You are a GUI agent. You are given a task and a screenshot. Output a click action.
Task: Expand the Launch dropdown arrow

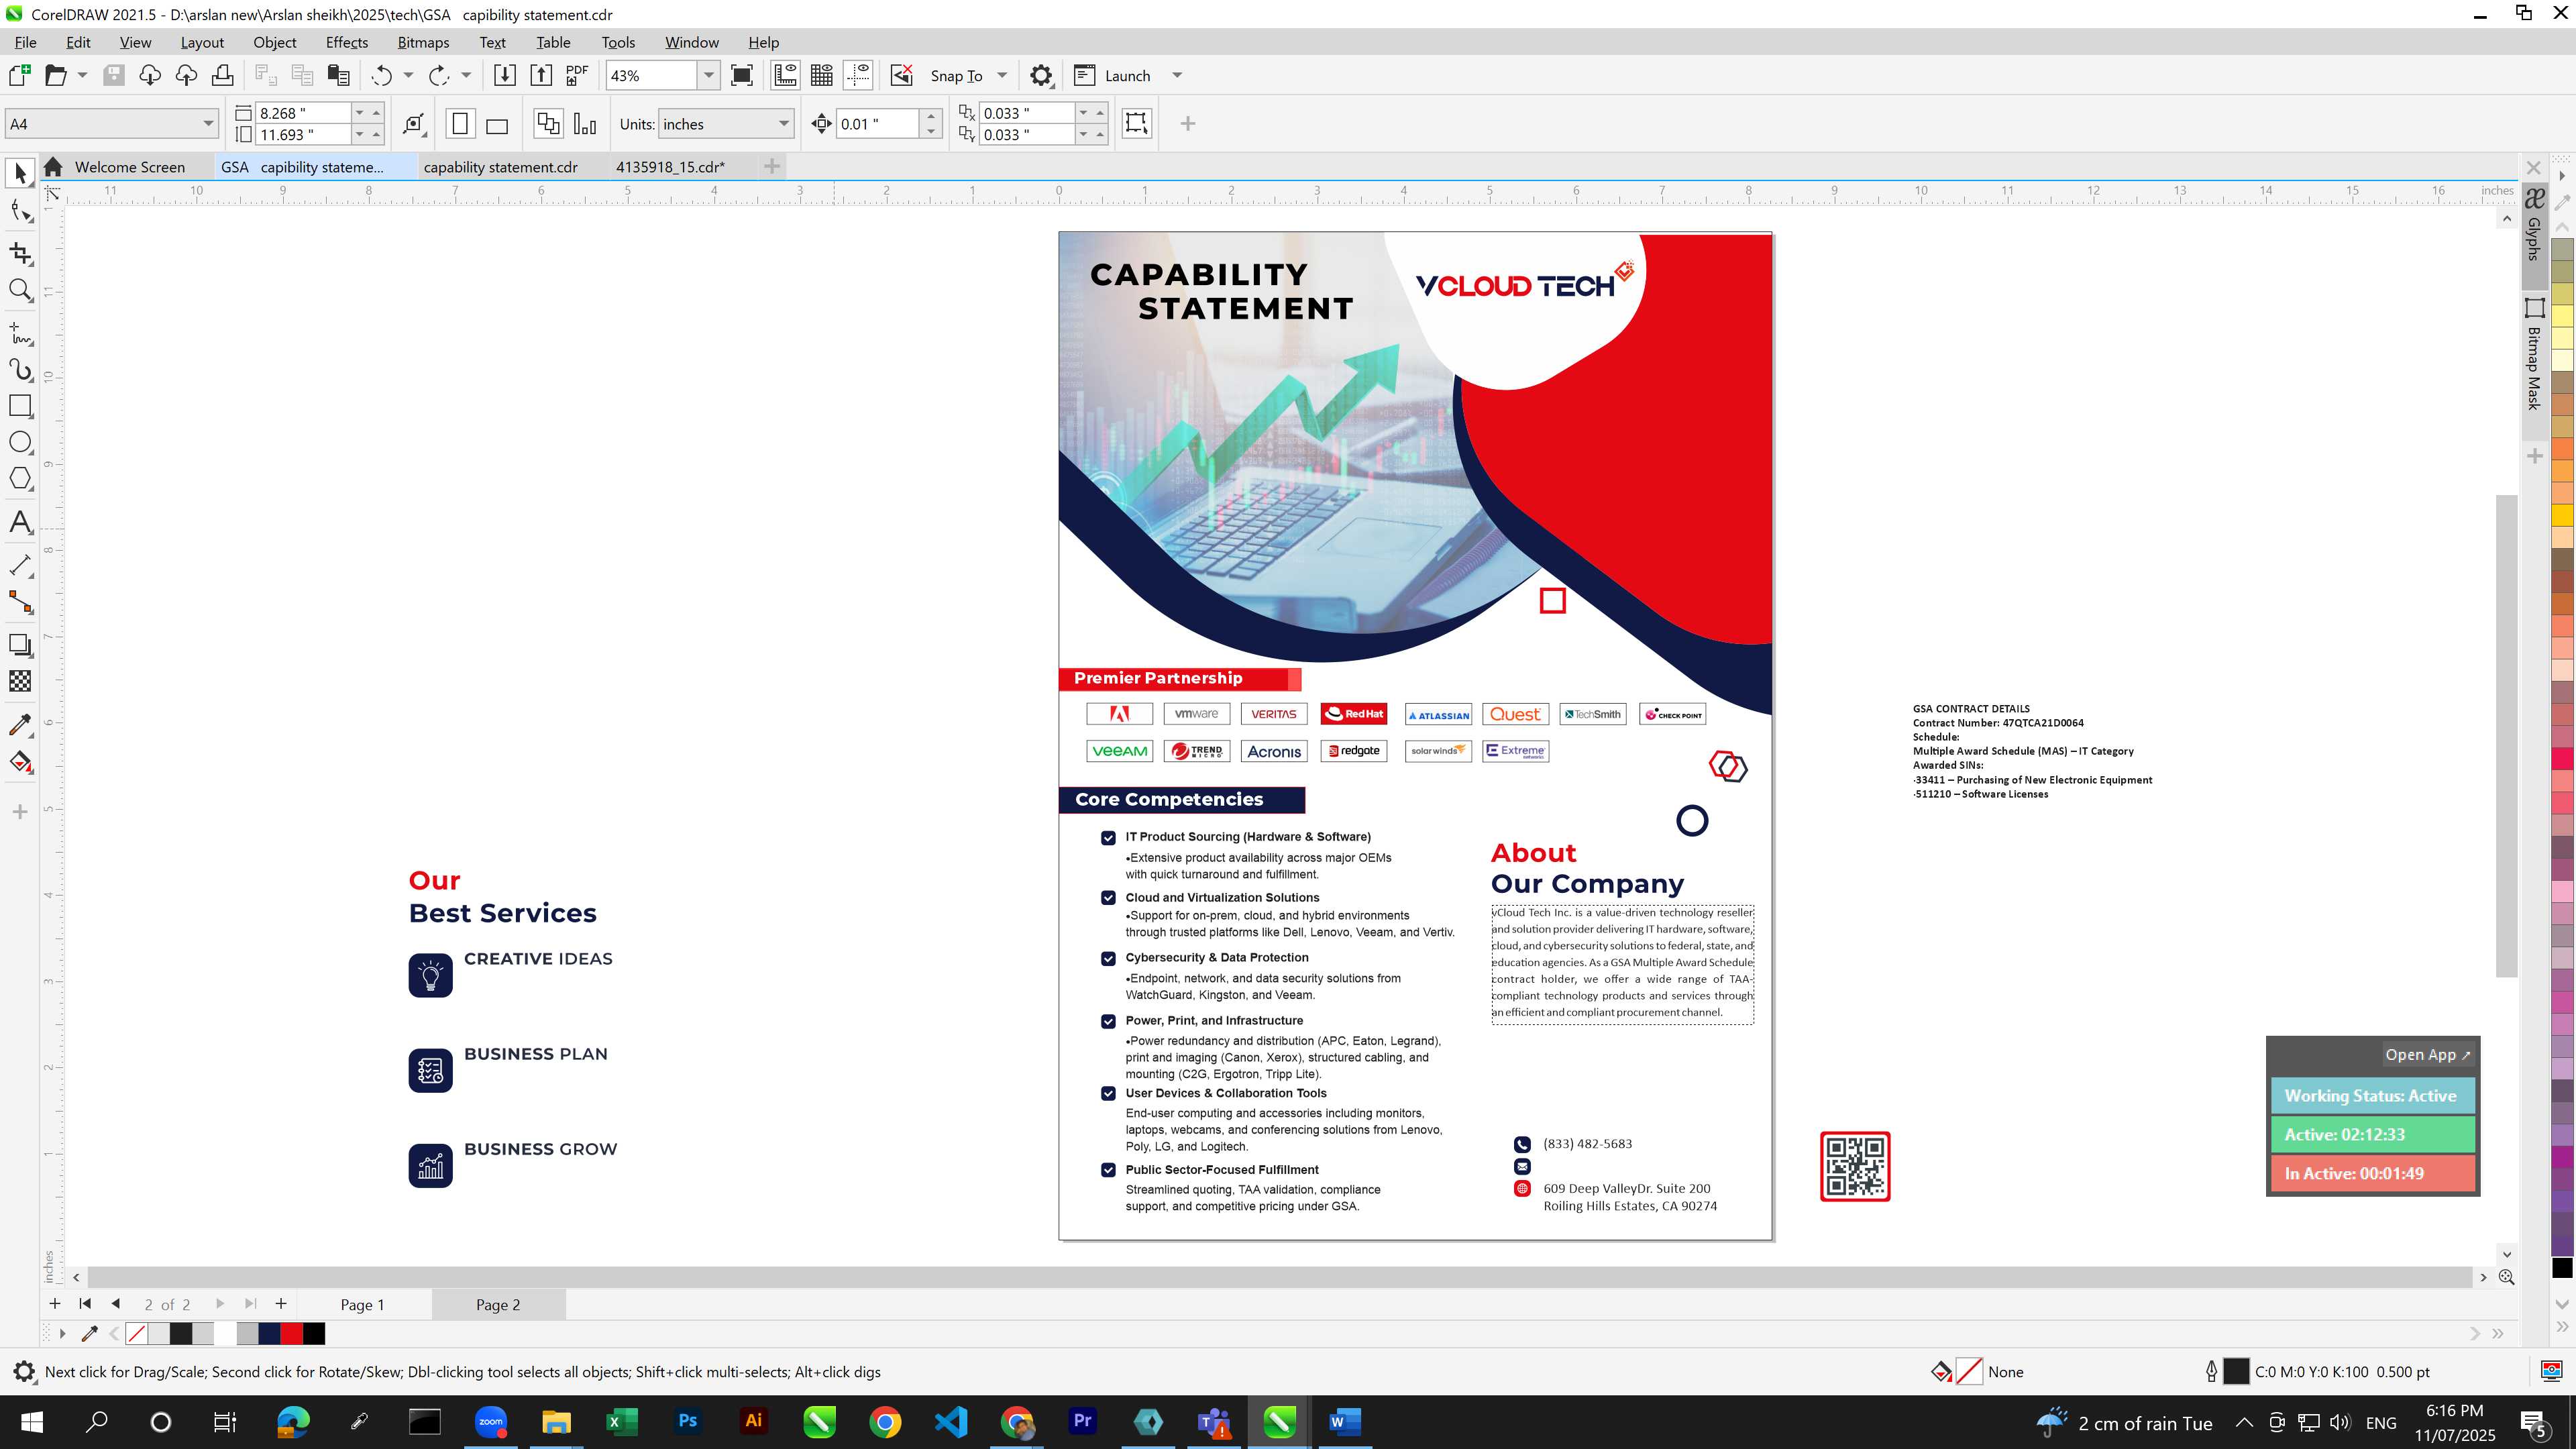pyautogui.click(x=1177, y=75)
